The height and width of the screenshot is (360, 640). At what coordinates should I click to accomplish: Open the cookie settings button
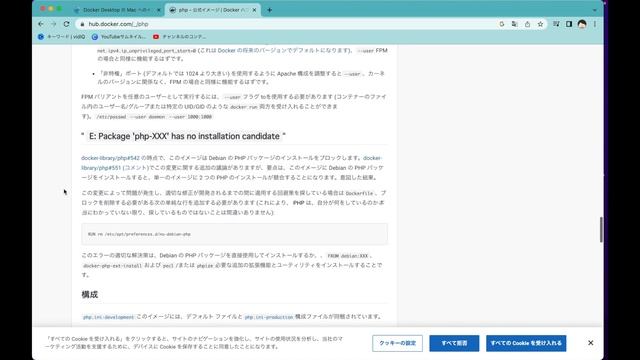click(x=398, y=343)
